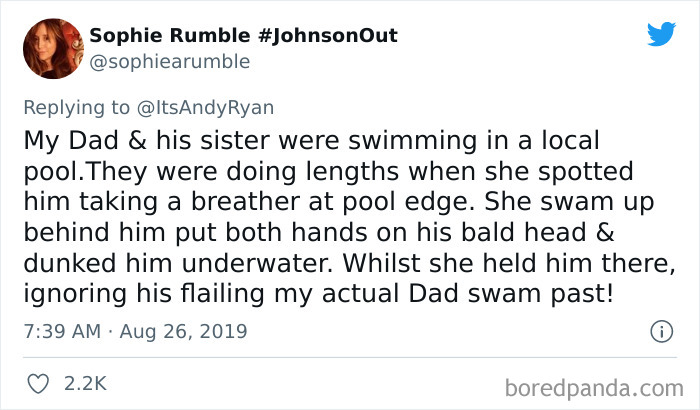Click the tweet line starting My Dad
This screenshot has height=410, width=700.
(311, 141)
